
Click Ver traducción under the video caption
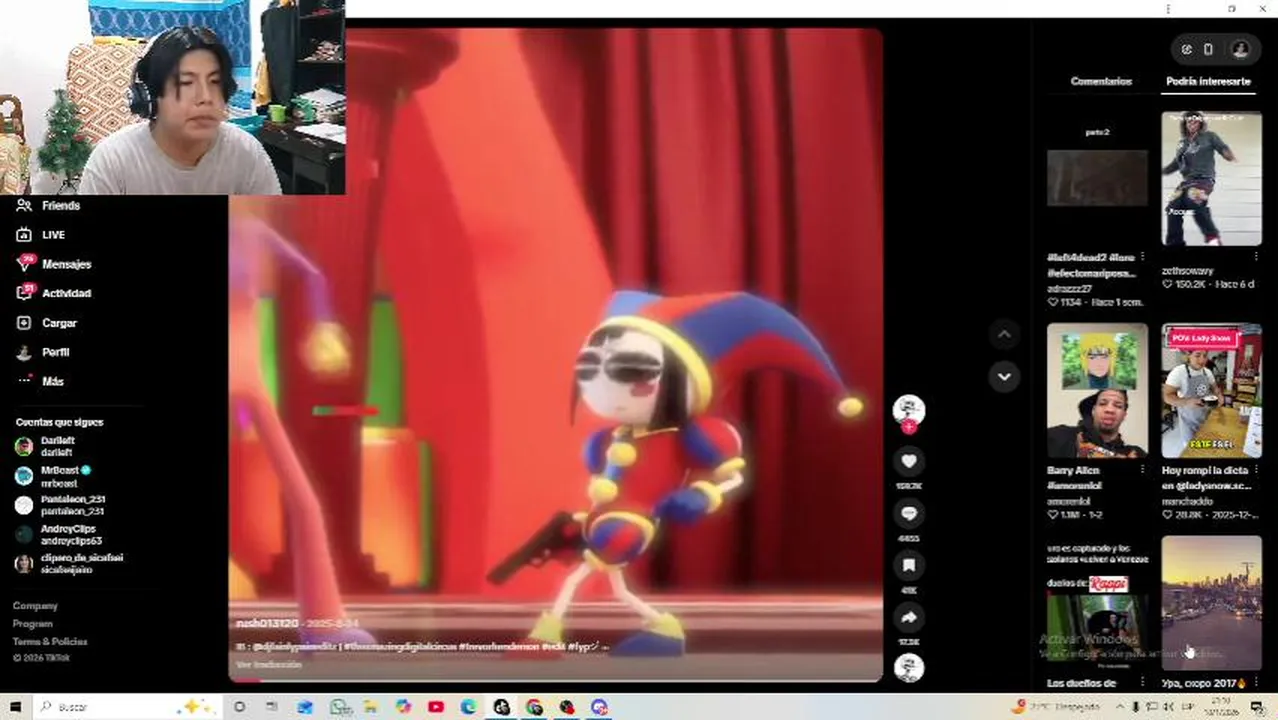click(269, 664)
